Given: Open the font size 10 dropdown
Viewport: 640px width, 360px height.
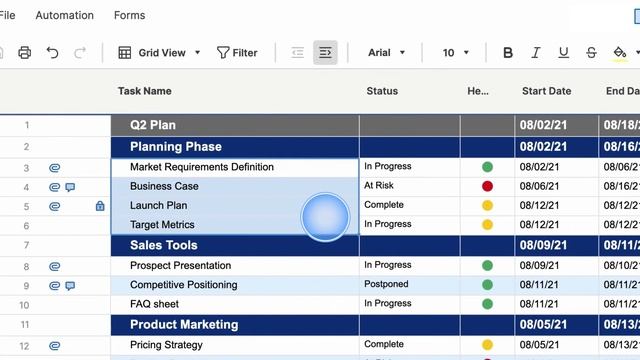Looking at the screenshot, I should [456, 53].
